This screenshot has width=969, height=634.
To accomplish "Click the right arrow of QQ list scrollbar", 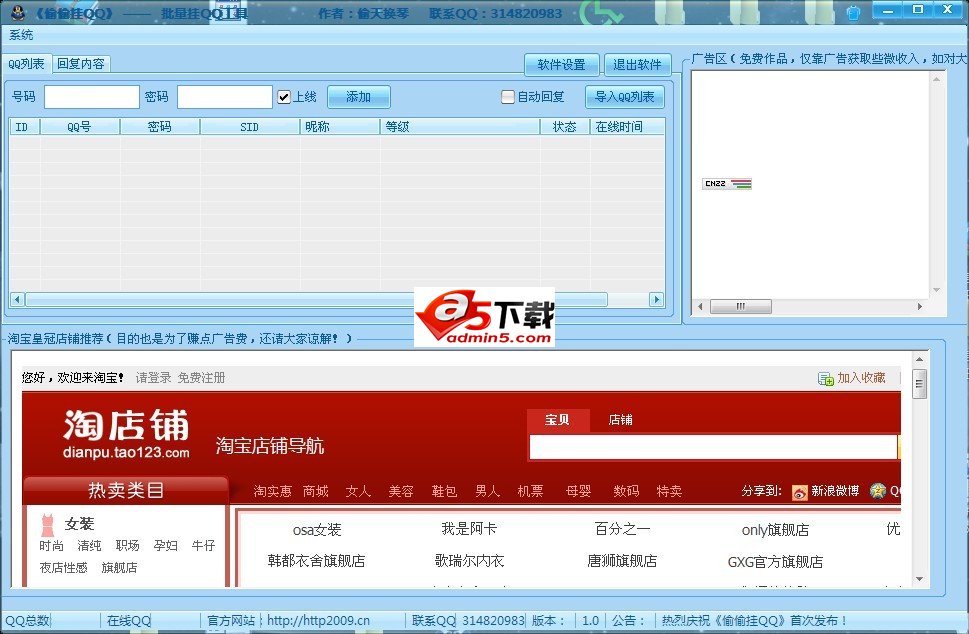I will pyautogui.click(x=656, y=300).
